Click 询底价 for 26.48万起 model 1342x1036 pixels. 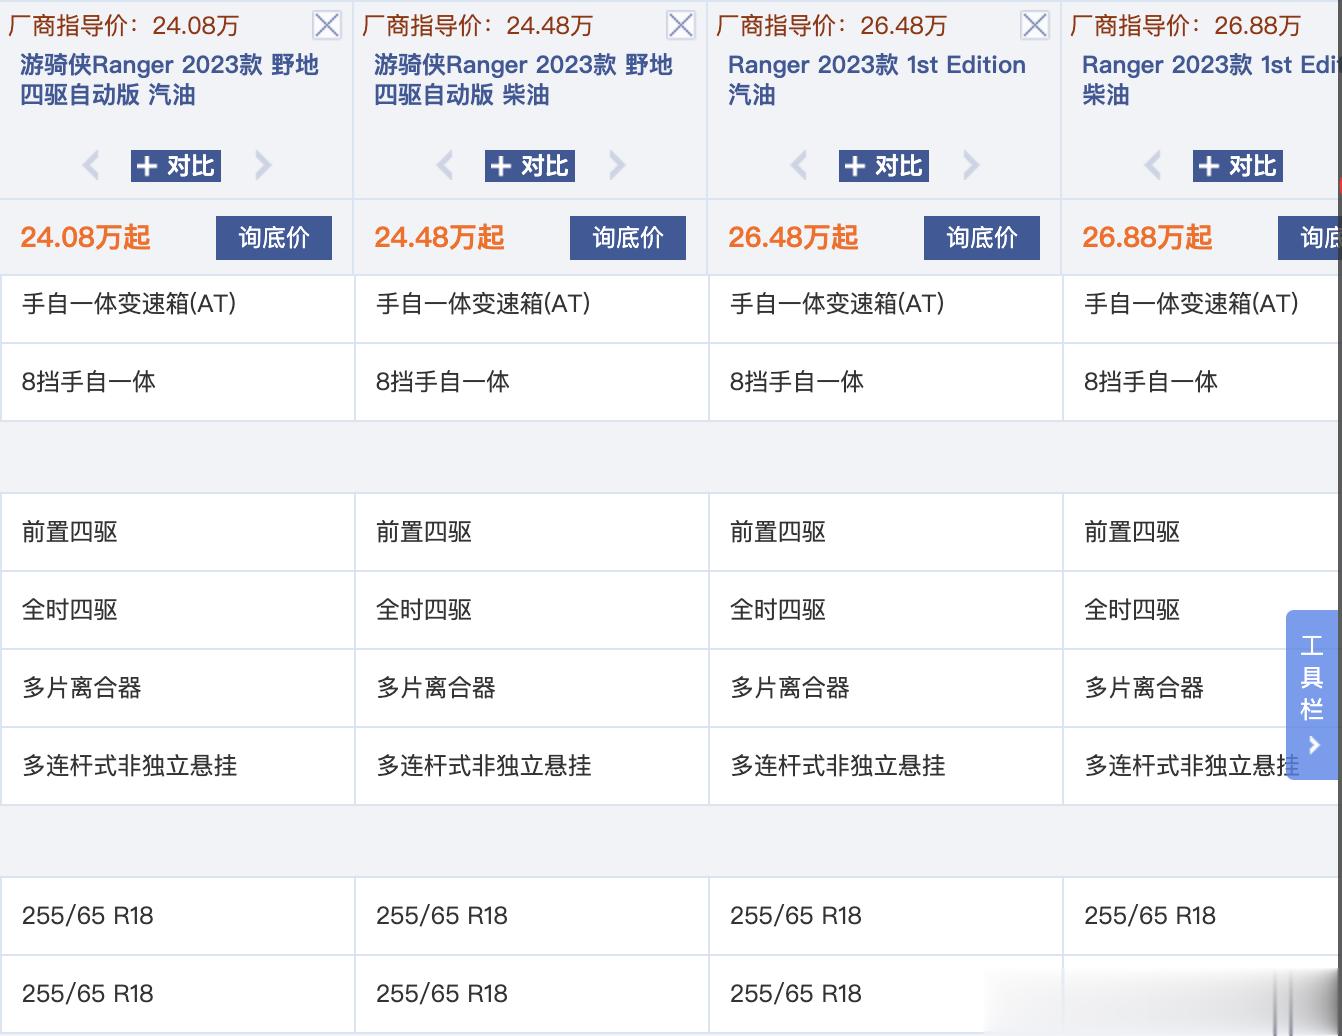coord(982,238)
